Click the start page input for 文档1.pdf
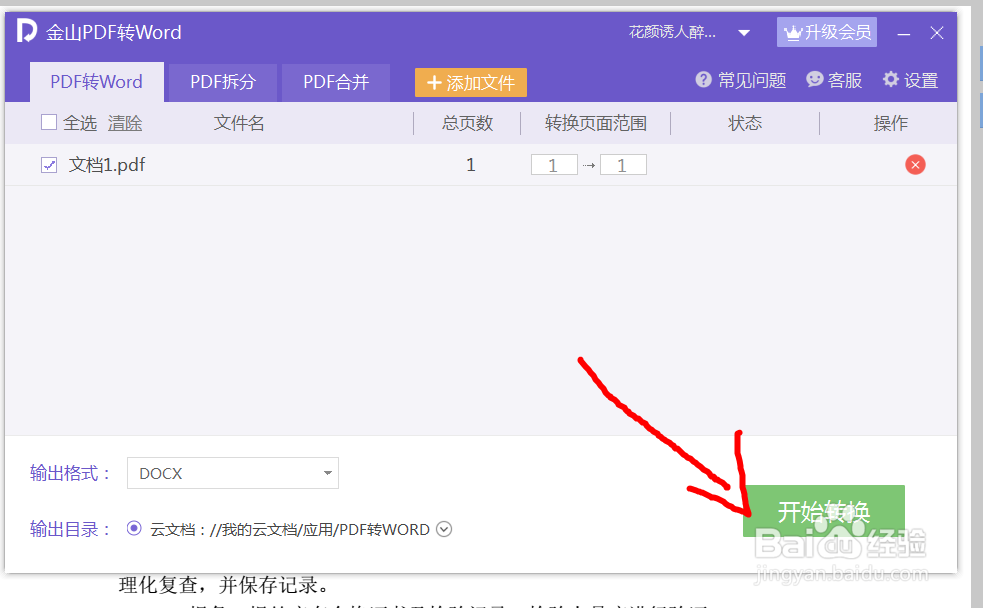The image size is (983, 608). 554,165
